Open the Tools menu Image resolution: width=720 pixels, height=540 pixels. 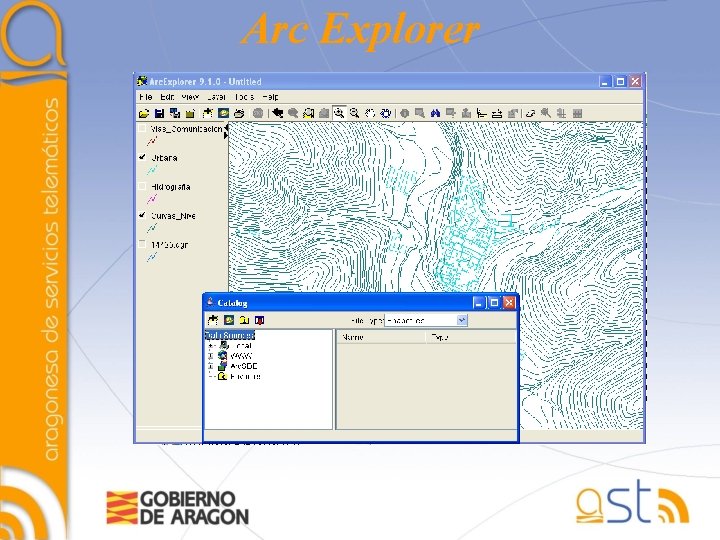244,97
